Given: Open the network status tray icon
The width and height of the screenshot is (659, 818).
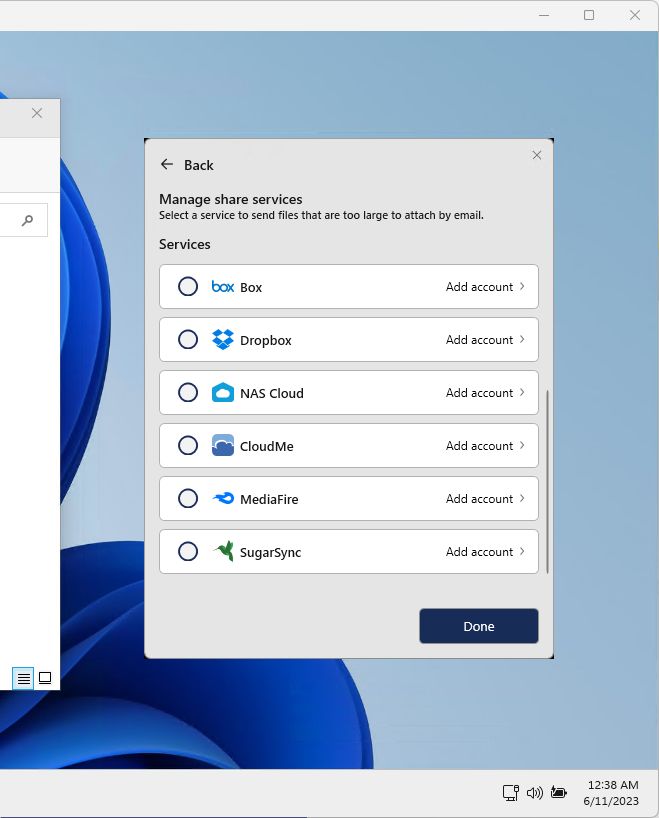Looking at the screenshot, I should [510, 792].
